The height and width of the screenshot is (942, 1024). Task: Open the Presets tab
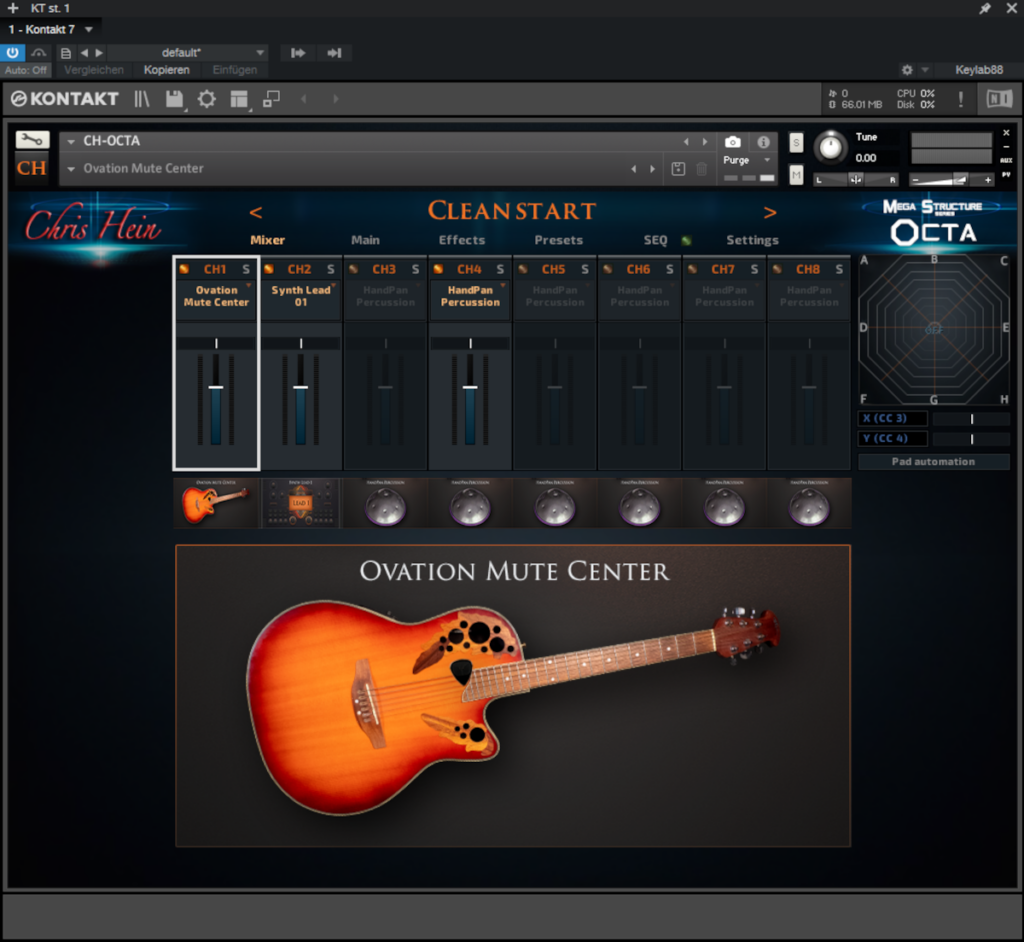pos(558,240)
